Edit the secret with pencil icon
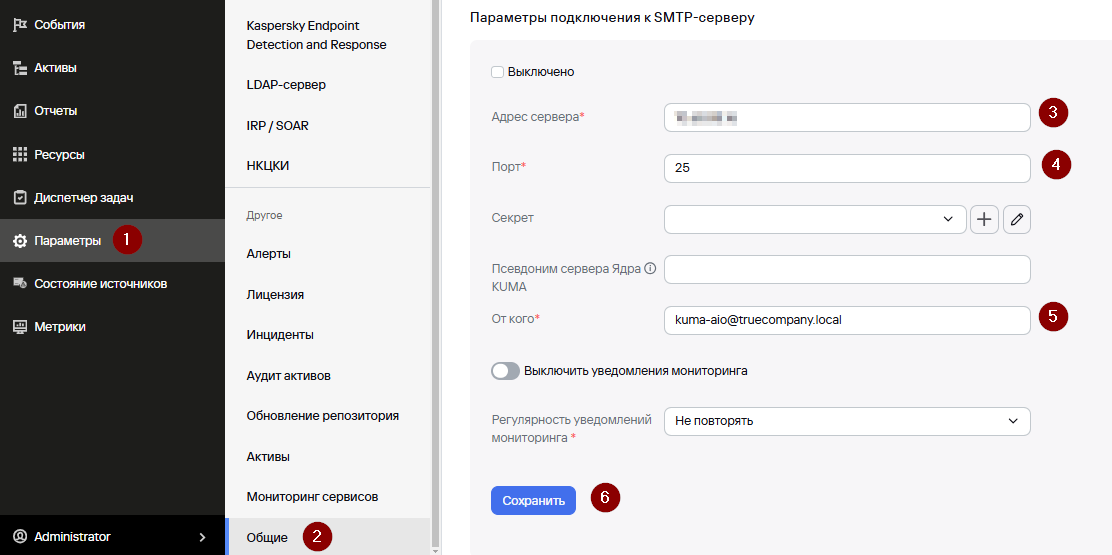This screenshot has height=555, width=1112. tap(1017, 220)
